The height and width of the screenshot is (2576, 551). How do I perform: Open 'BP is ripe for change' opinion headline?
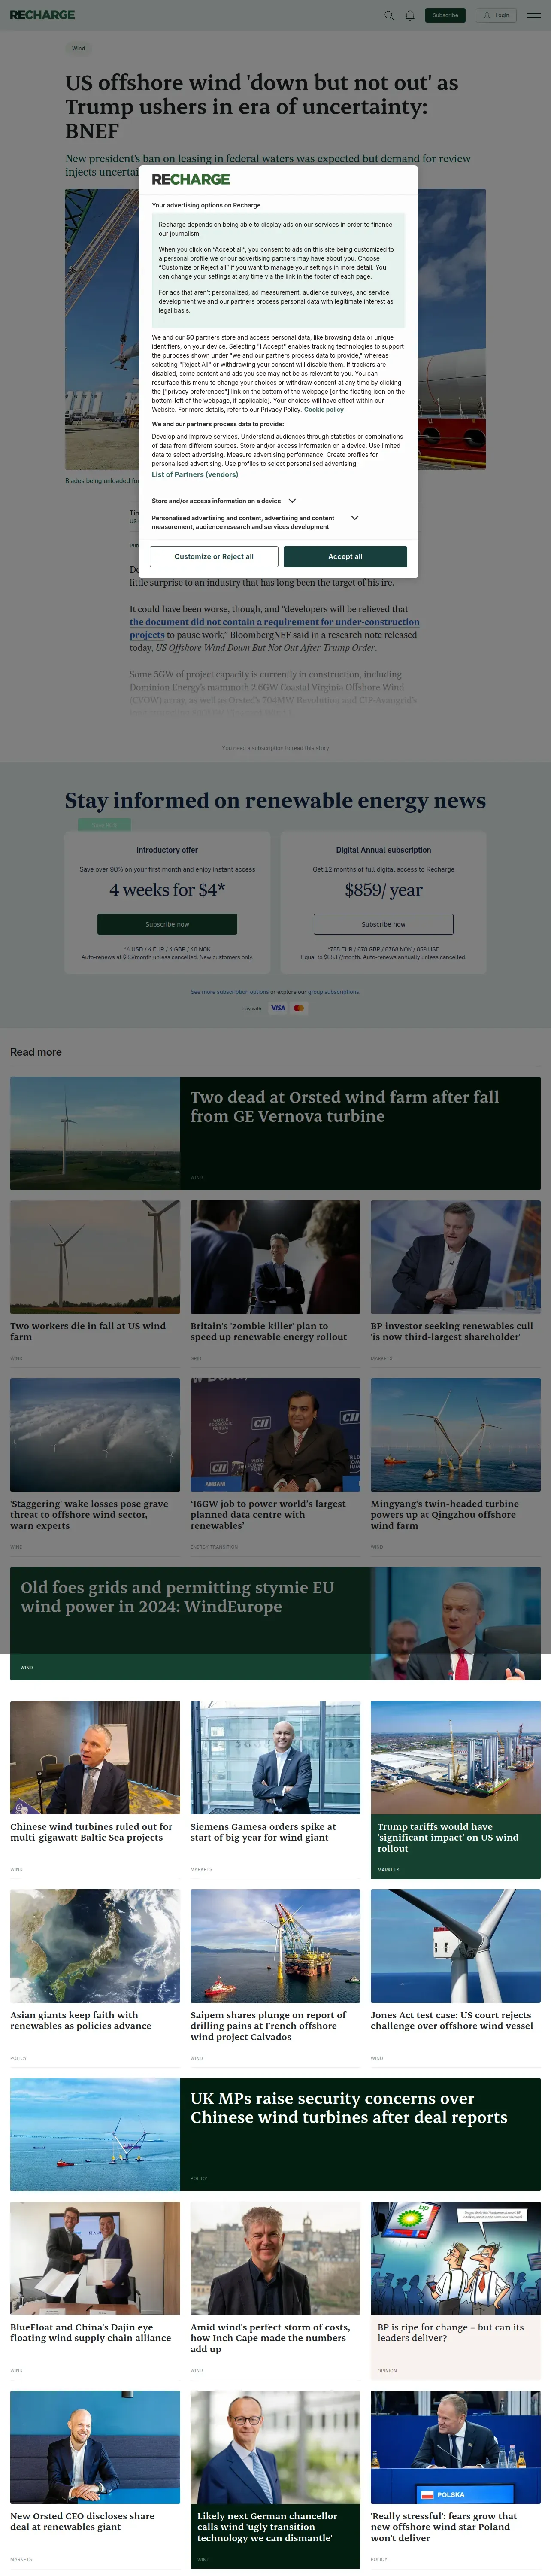450,2333
